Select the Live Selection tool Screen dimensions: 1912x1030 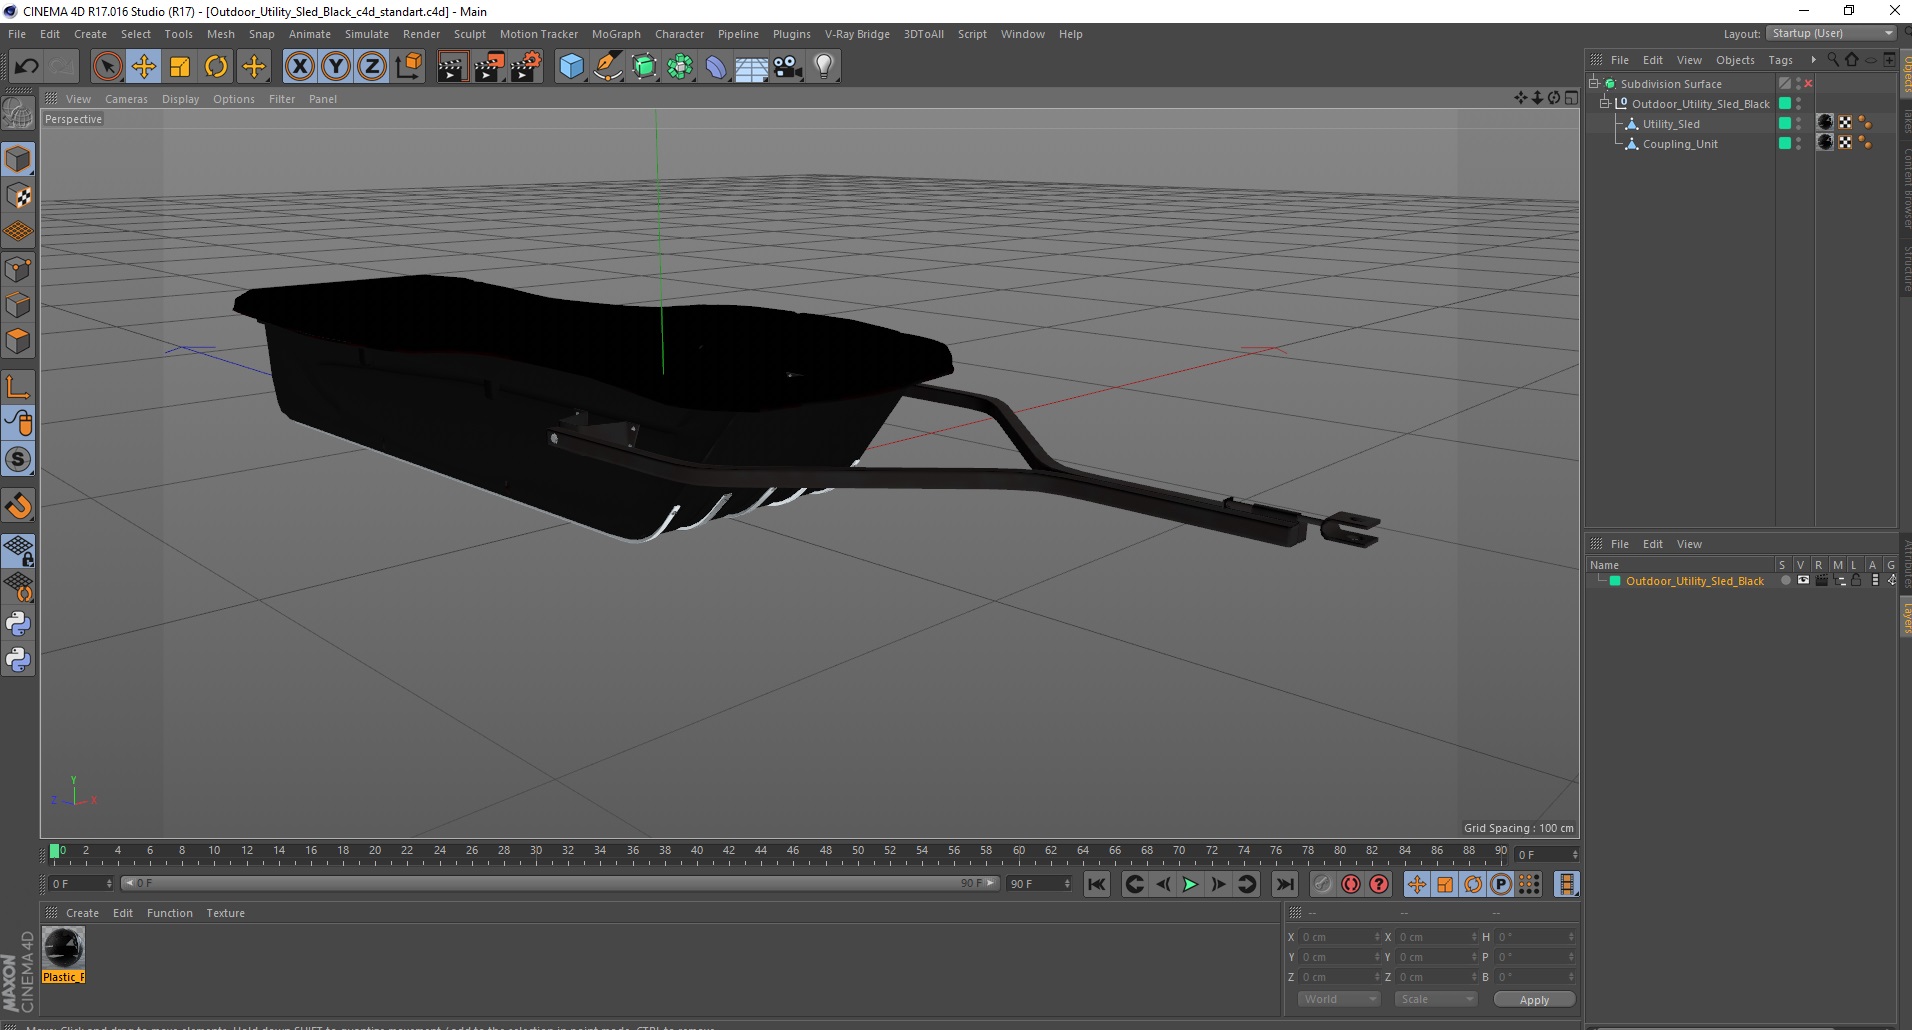(107, 67)
